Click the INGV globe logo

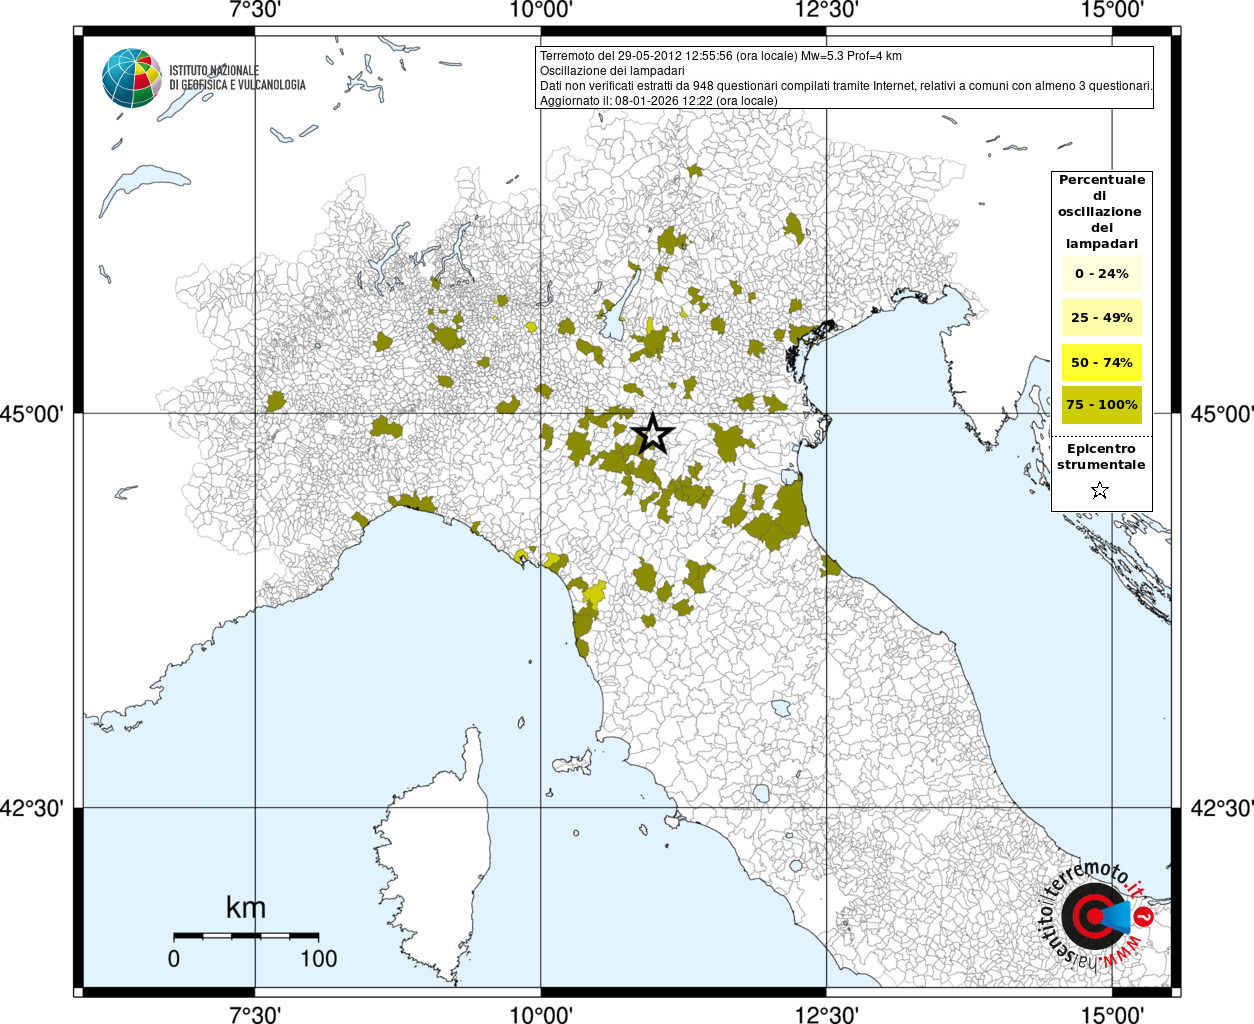(x=131, y=78)
